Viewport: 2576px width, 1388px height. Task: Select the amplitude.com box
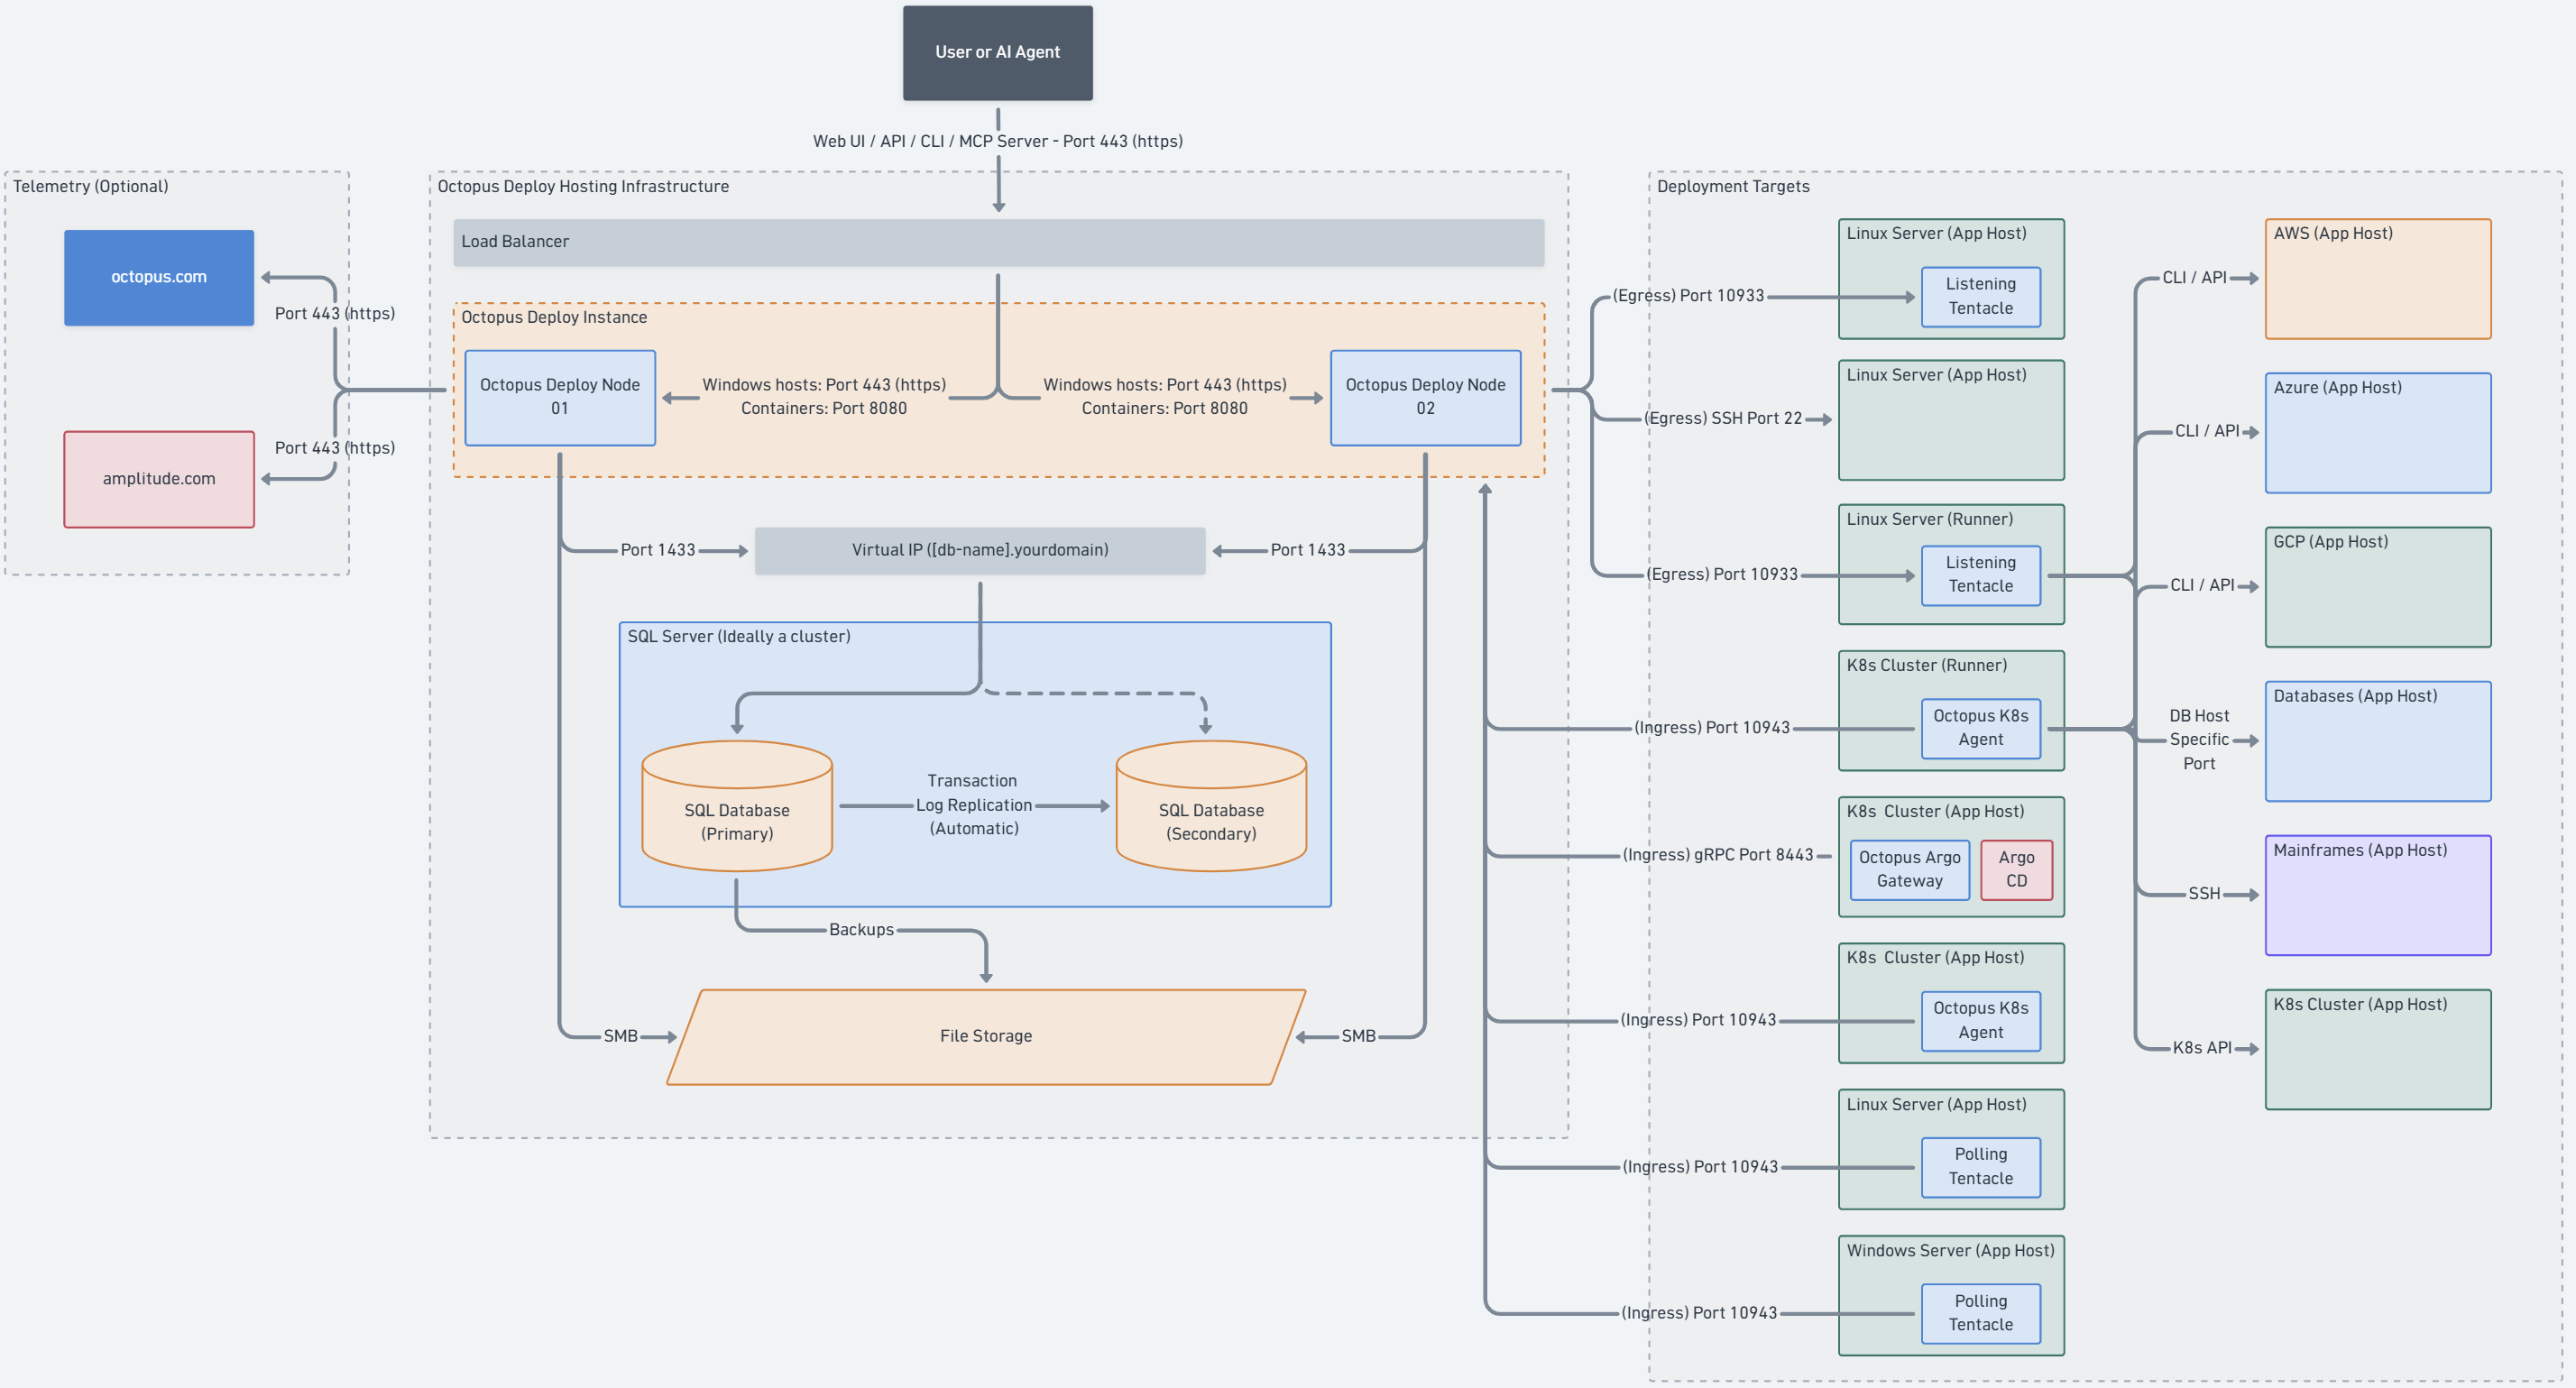point(159,479)
